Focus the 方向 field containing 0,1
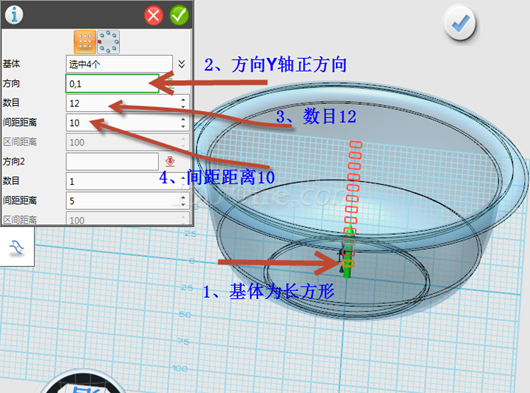 112,83
